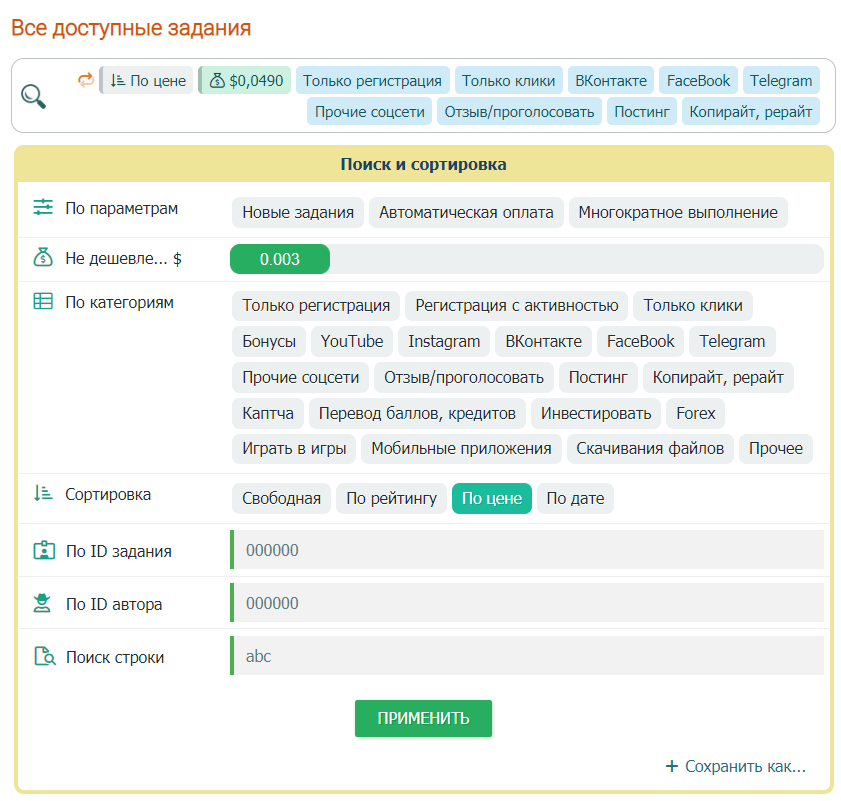Select the Каптча category filter
The width and height of the screenshot is (841, 801).
267,413
